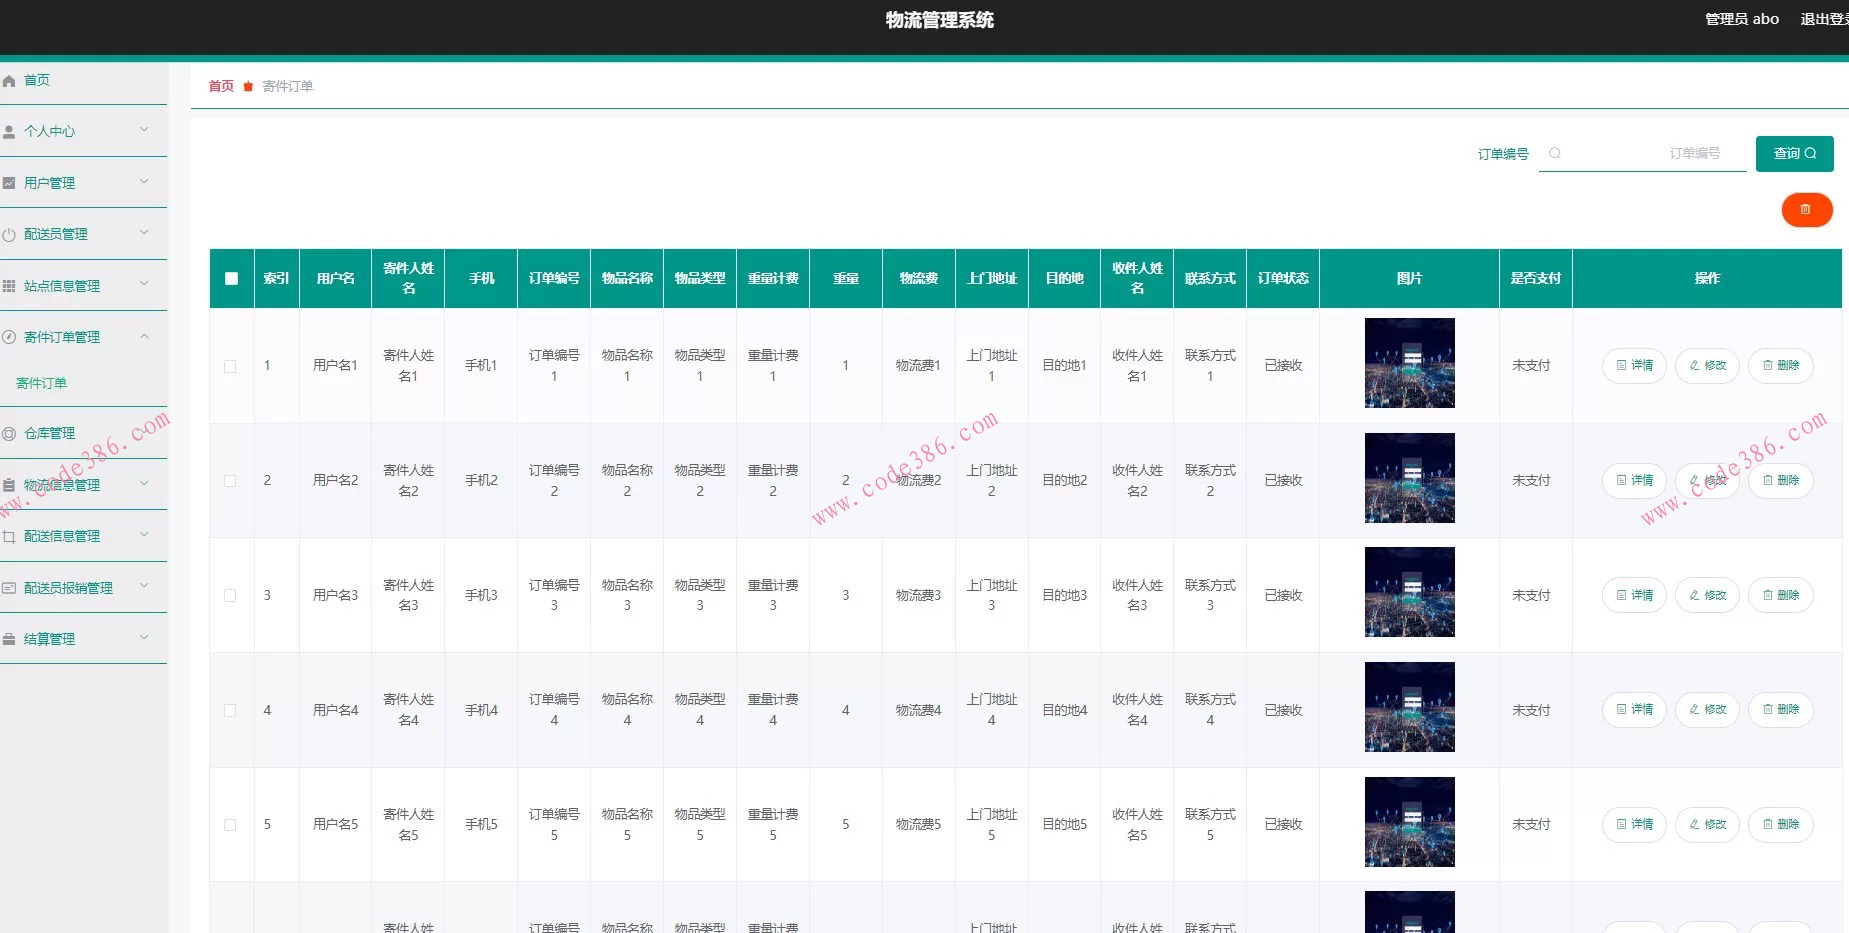Click the 订单编号 search input field
The height and width of the screenshot is (933, 1849).
[1650, 154]
